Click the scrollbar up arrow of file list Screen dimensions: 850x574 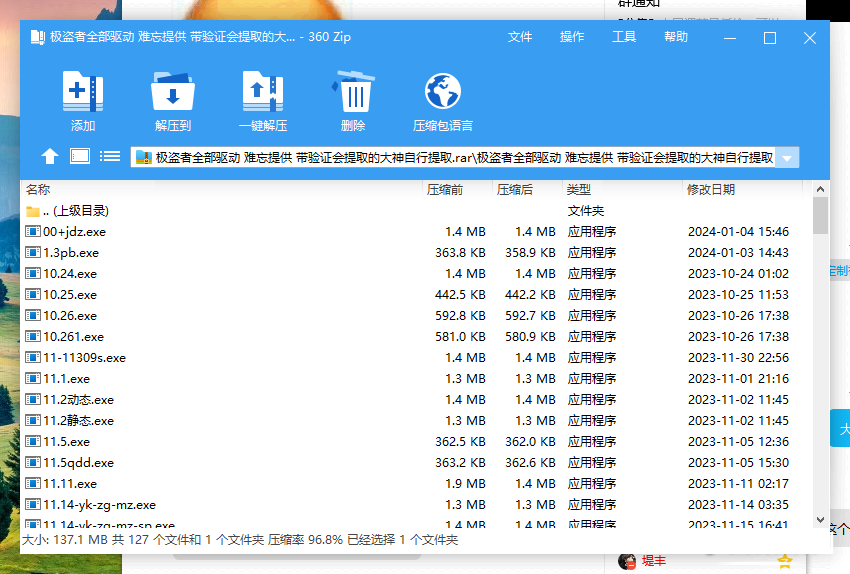pos(820,189)
